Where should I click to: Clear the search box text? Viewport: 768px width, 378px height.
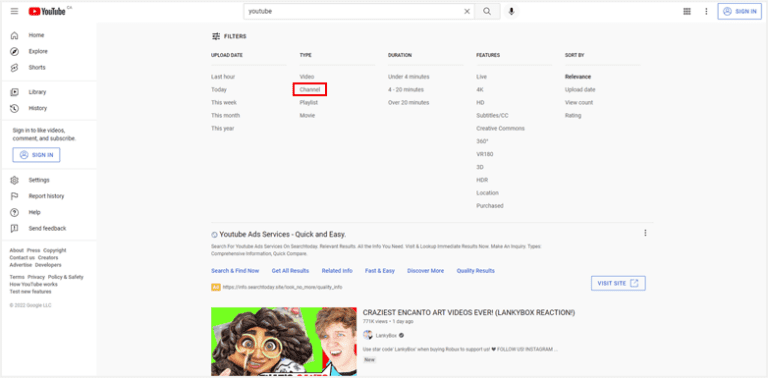[x=467, y=11]
